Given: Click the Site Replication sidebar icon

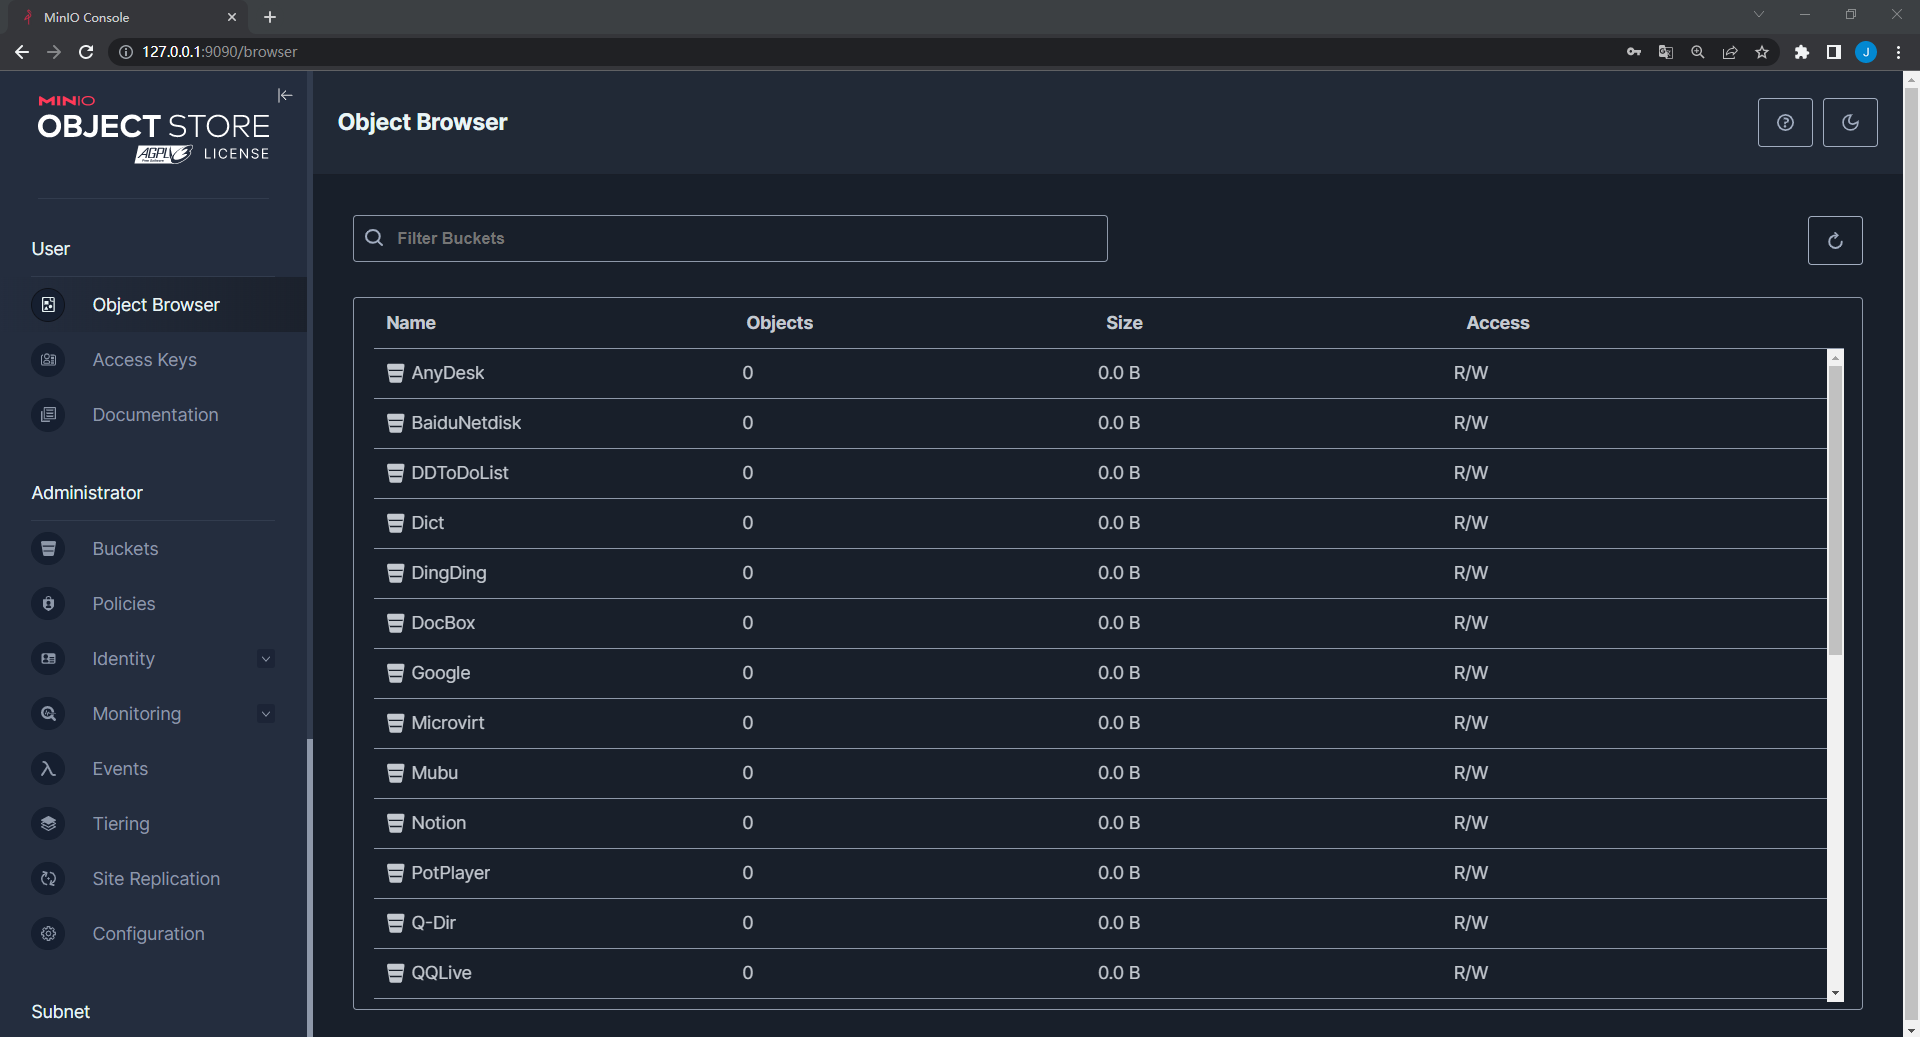Looking at the screenshot, I should coord(48,879).
